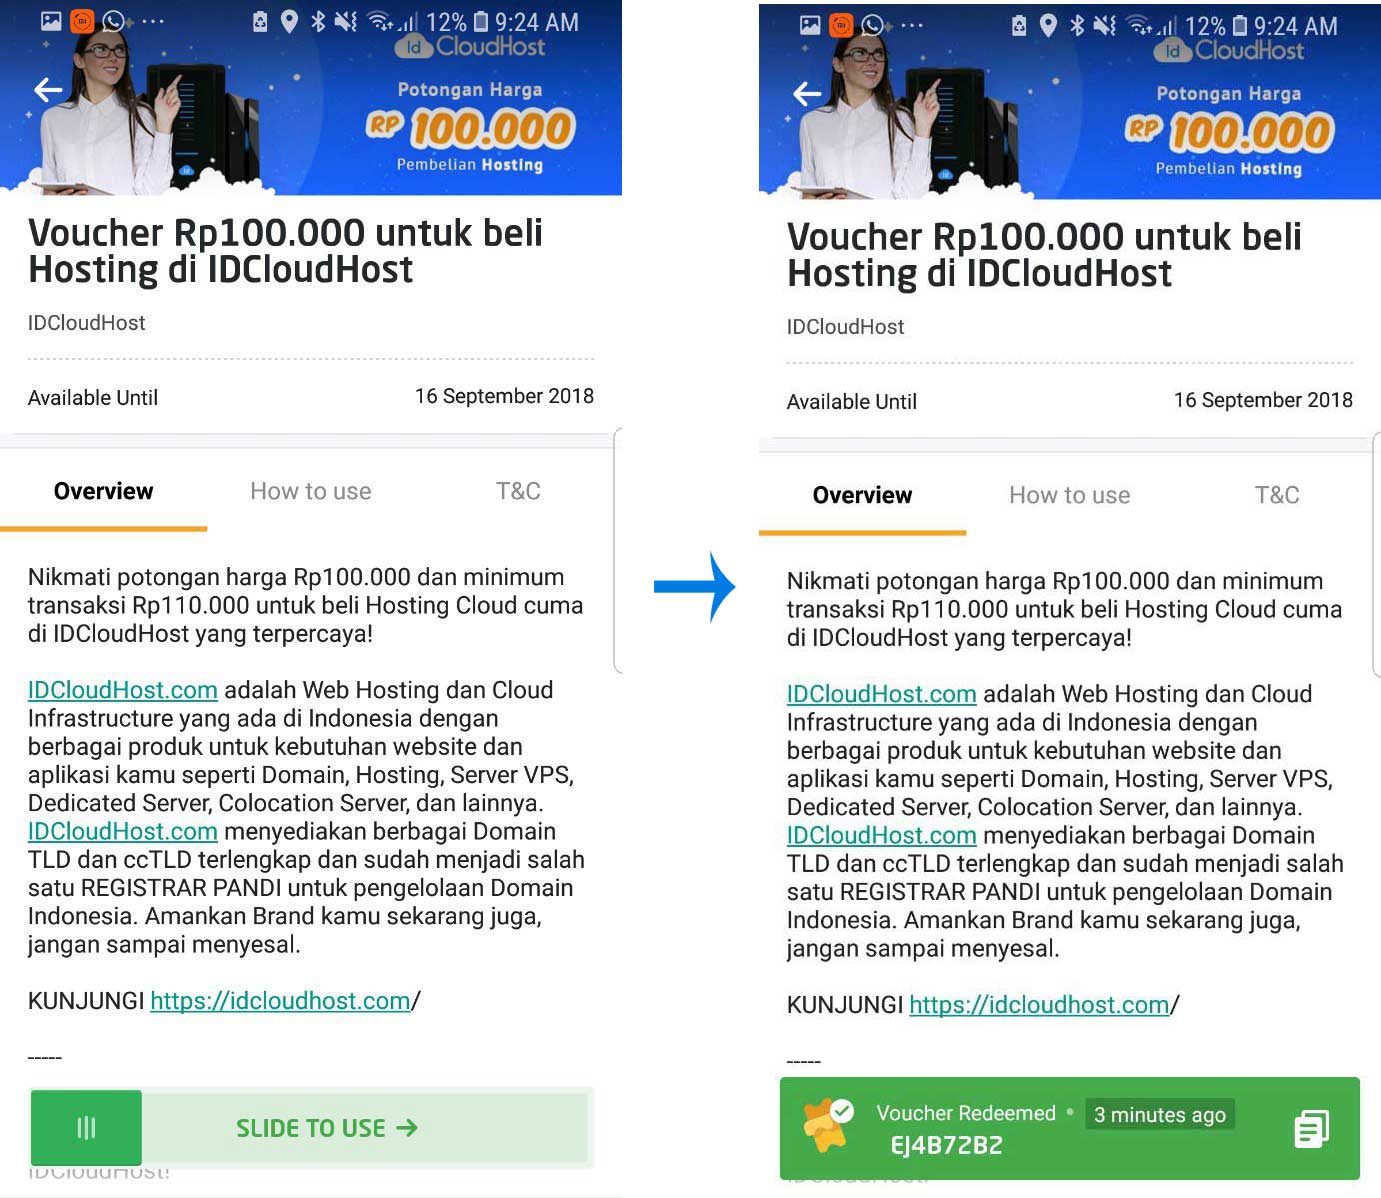Switch to the How to use tab
The image size is (1381, 1198).
tap(311, 491)
